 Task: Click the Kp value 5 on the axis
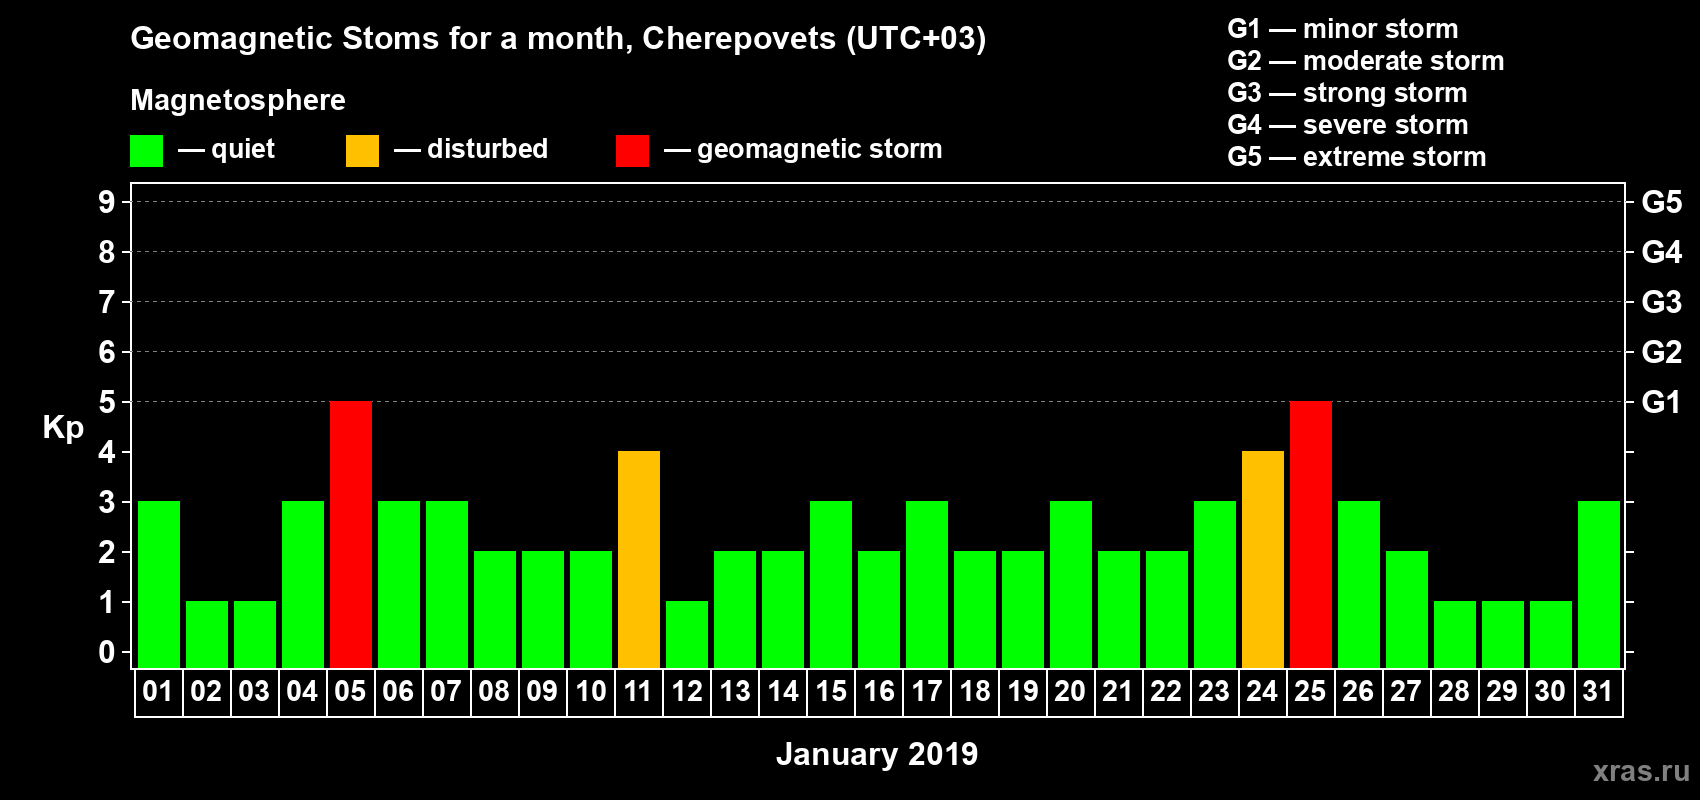click(x=106, y=402)
